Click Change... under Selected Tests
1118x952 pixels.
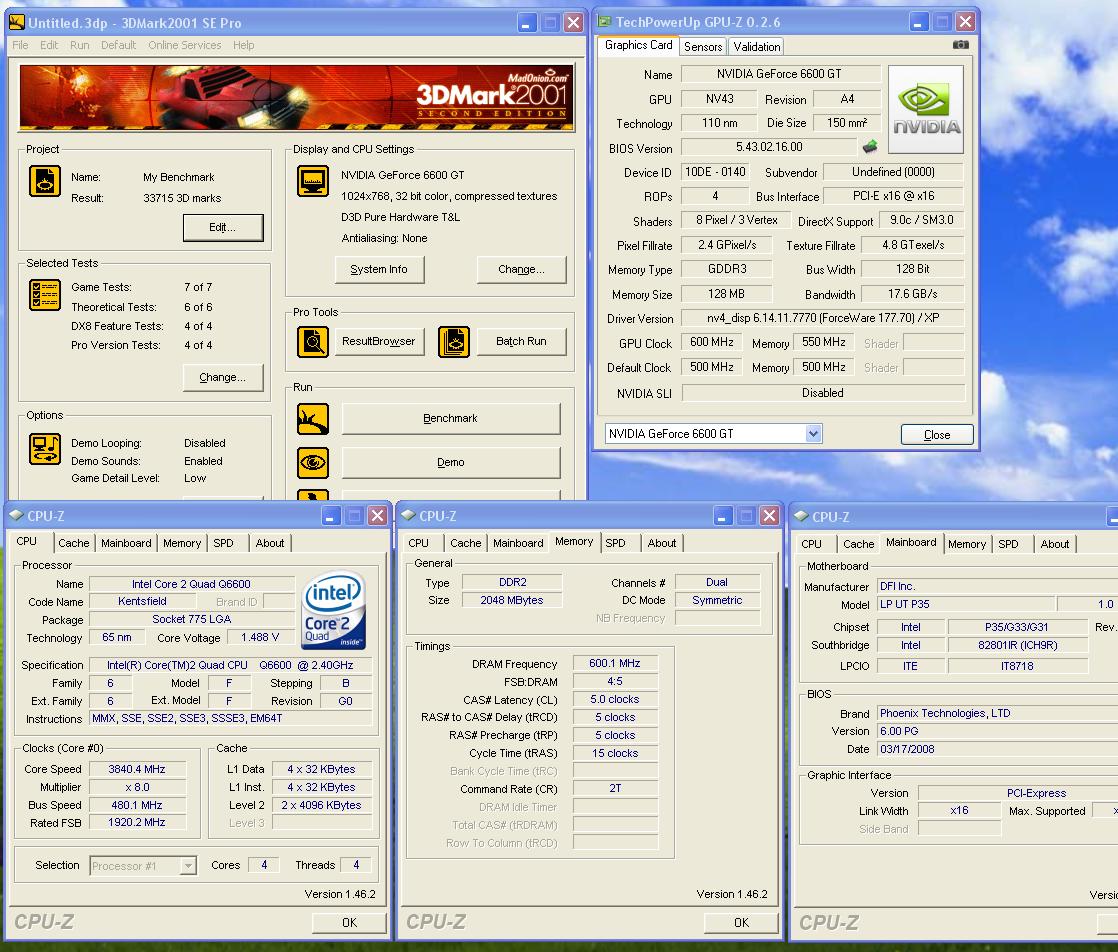coord(222,377)
